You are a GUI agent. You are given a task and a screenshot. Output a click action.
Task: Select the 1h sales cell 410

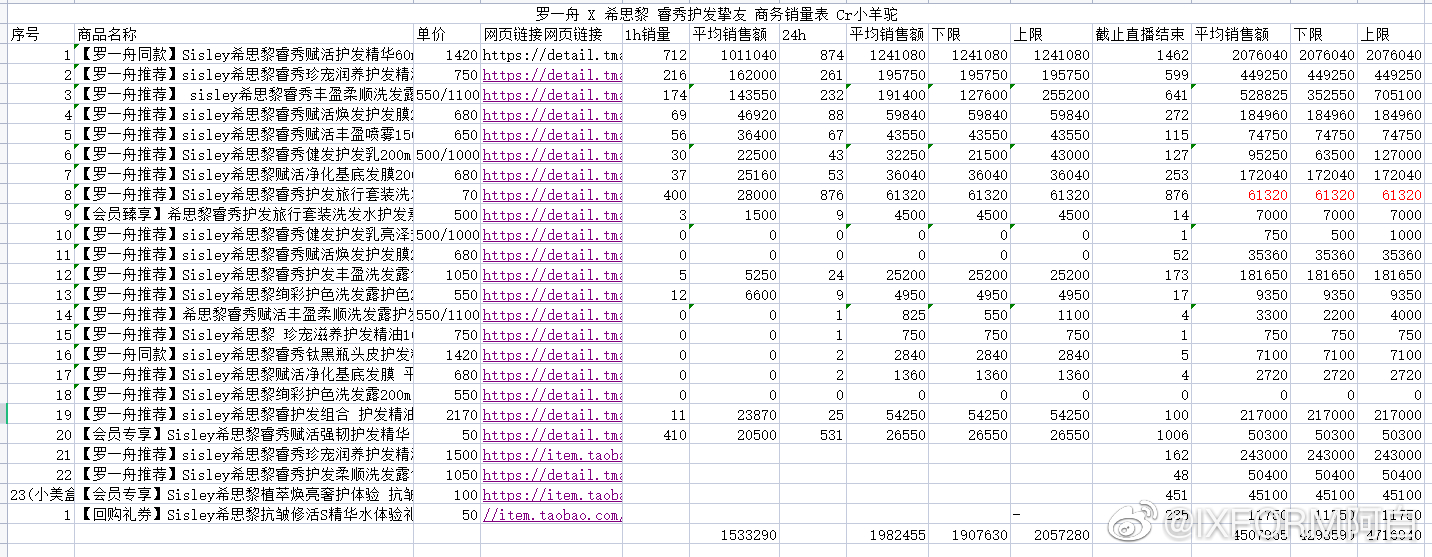pos(656,435)
